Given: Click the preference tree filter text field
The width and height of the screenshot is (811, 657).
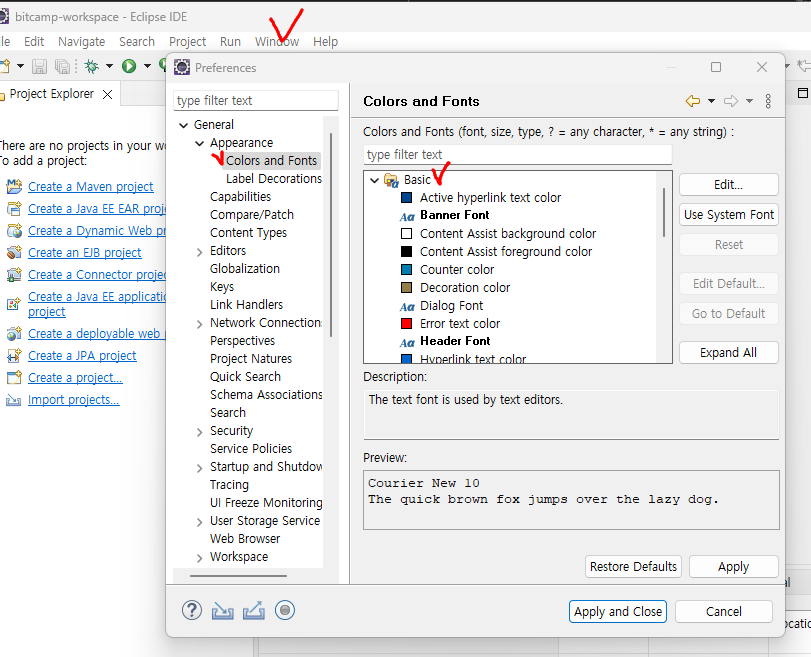Looking at the screenshot, I should point(256,100).
